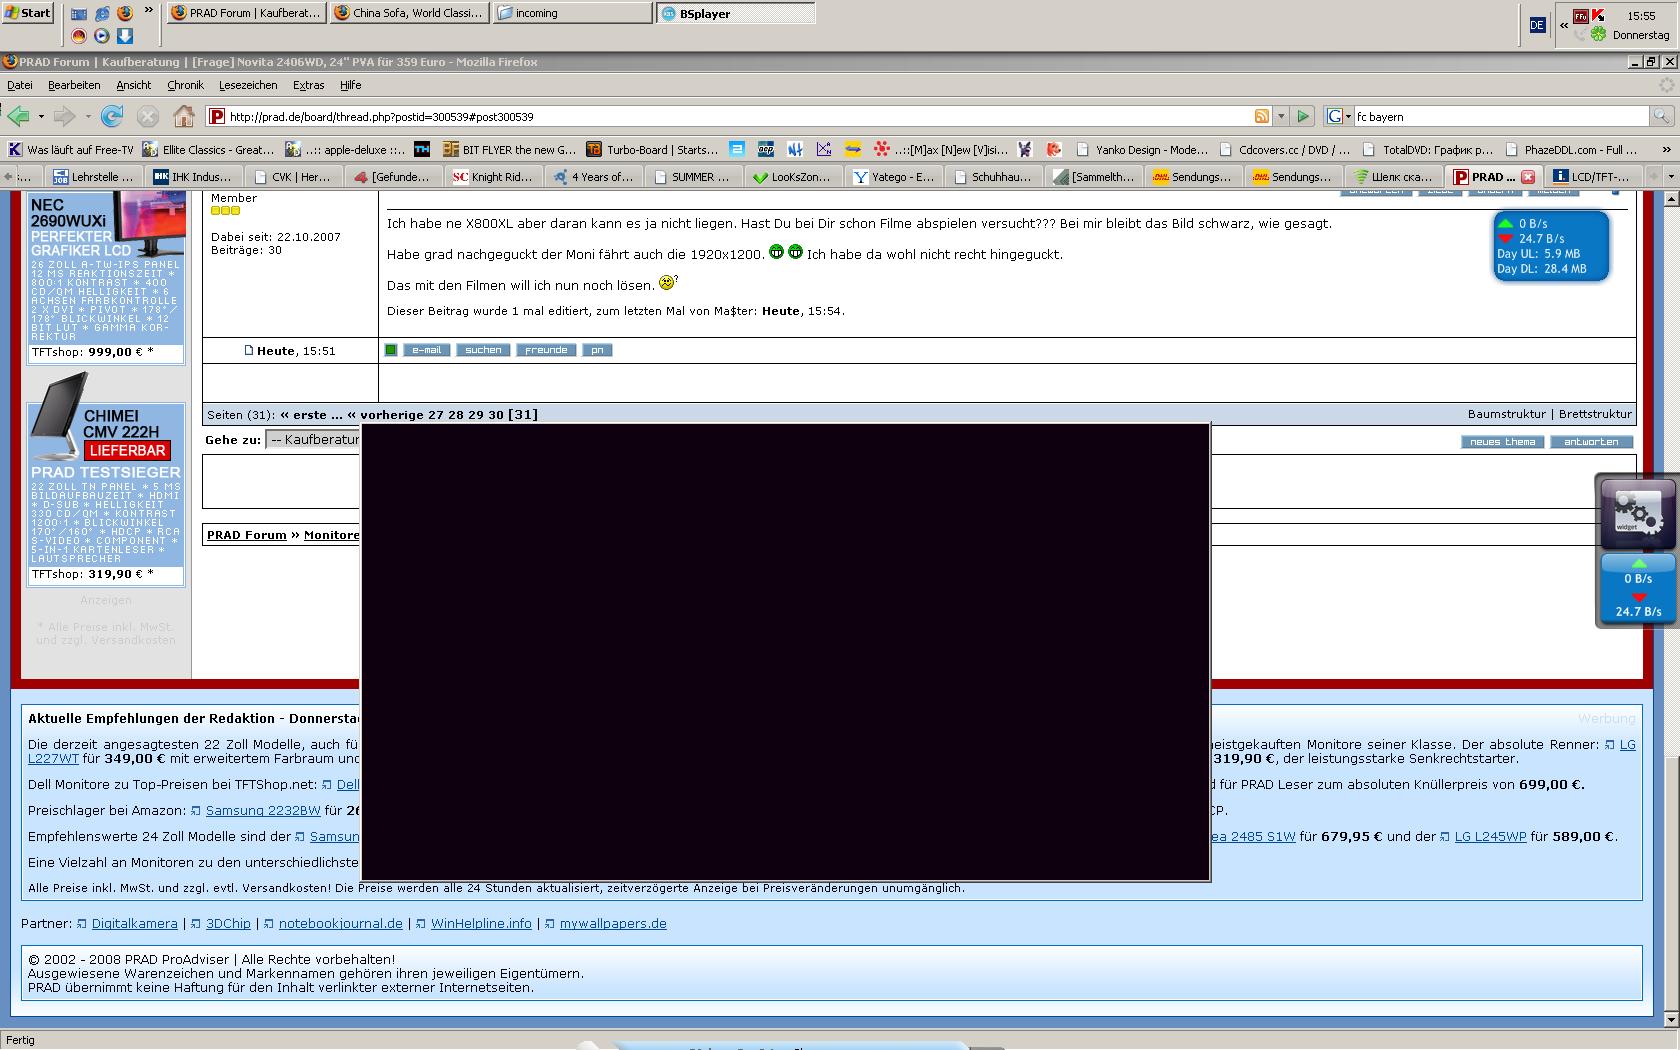Viewport: 1680px width, 1050px height.
Task: Switch to the Knight Rid... tab
Action: pos(494,177)
